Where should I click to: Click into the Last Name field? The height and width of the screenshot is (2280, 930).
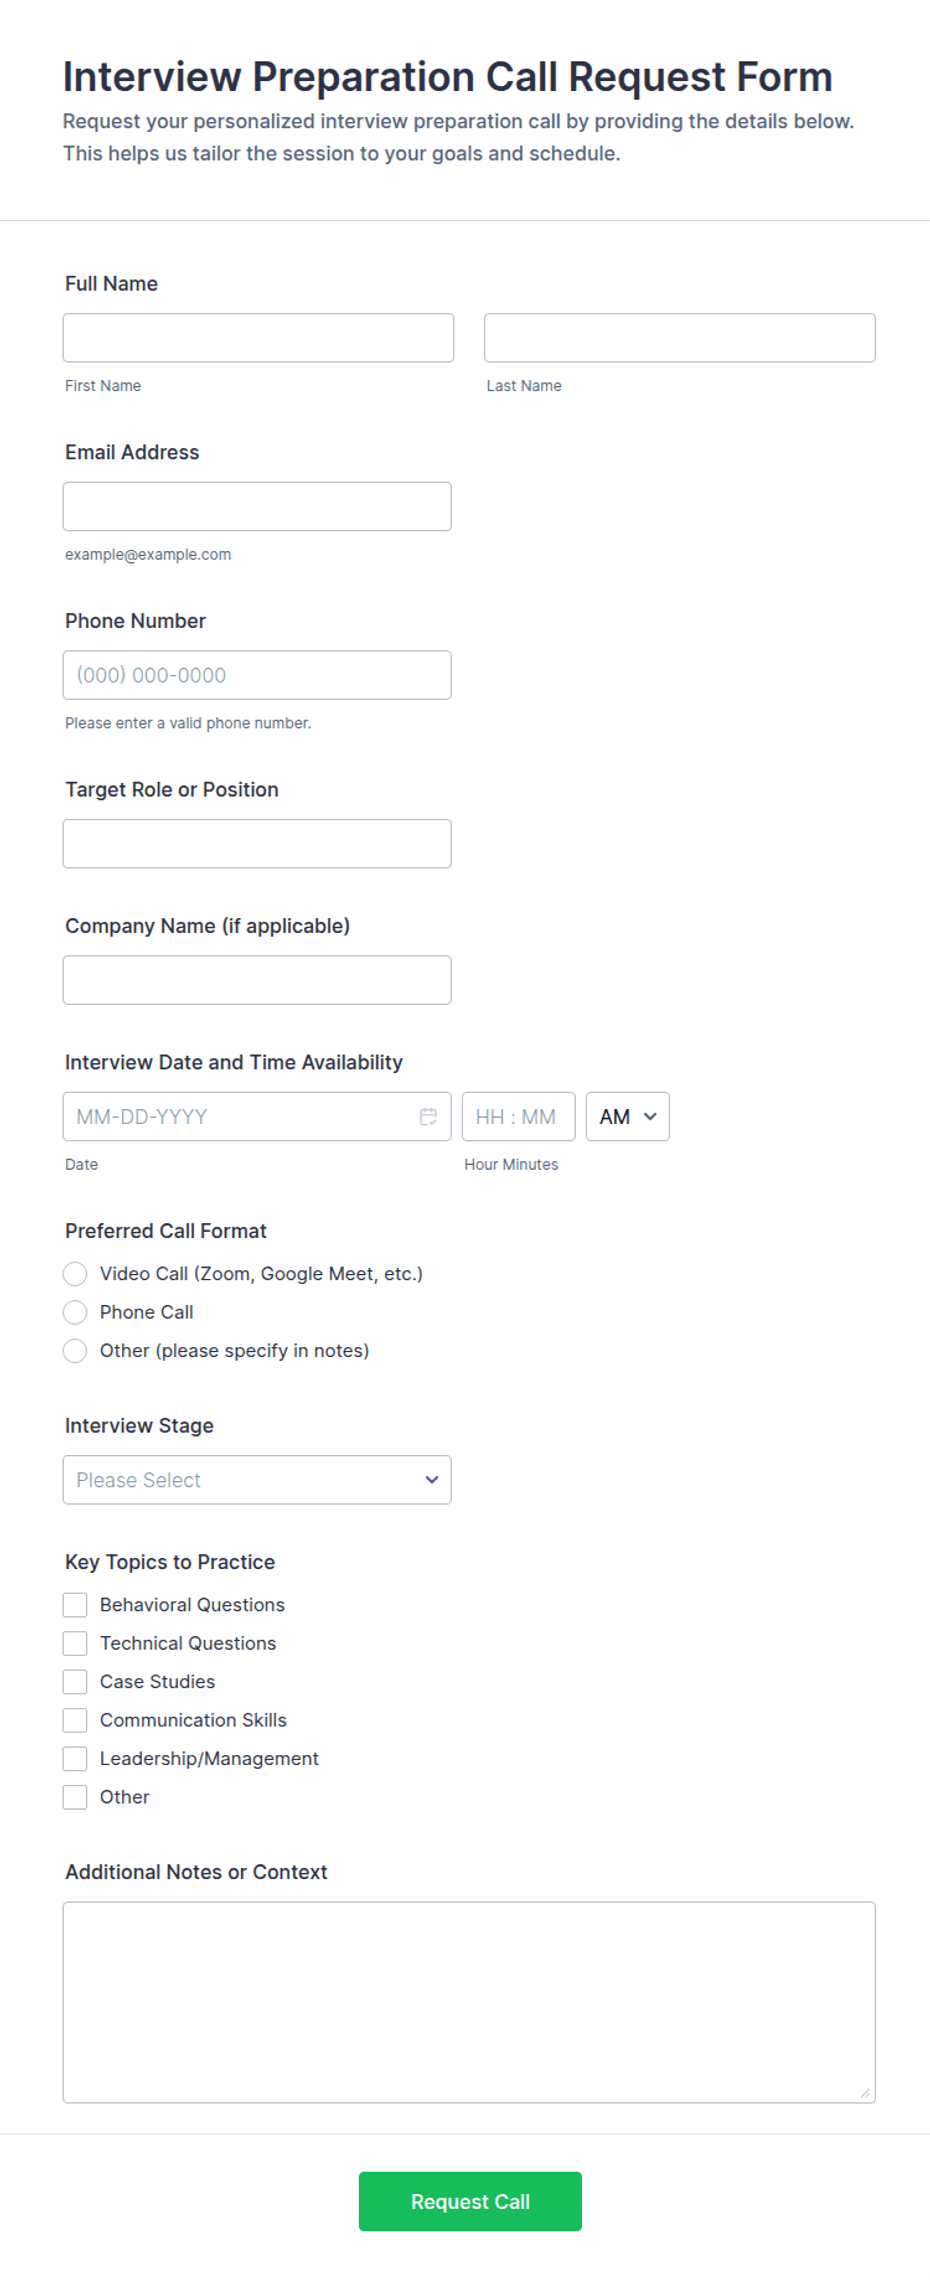[x=679, y=337]
